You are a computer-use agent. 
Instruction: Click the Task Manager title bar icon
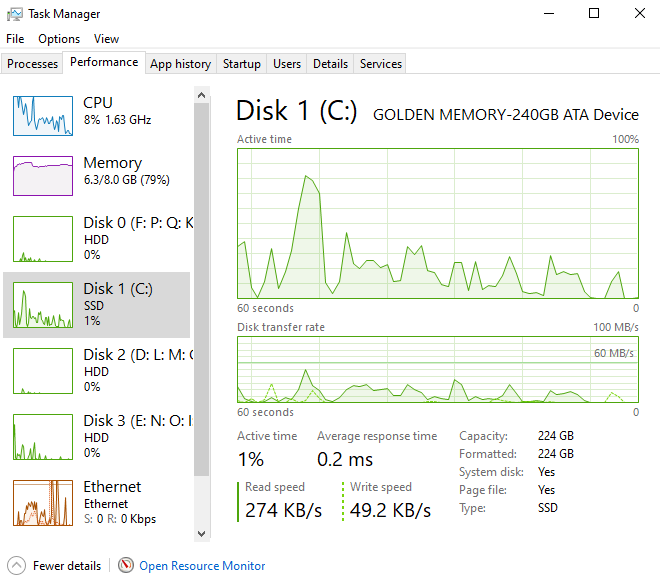[x=15, y=14]
